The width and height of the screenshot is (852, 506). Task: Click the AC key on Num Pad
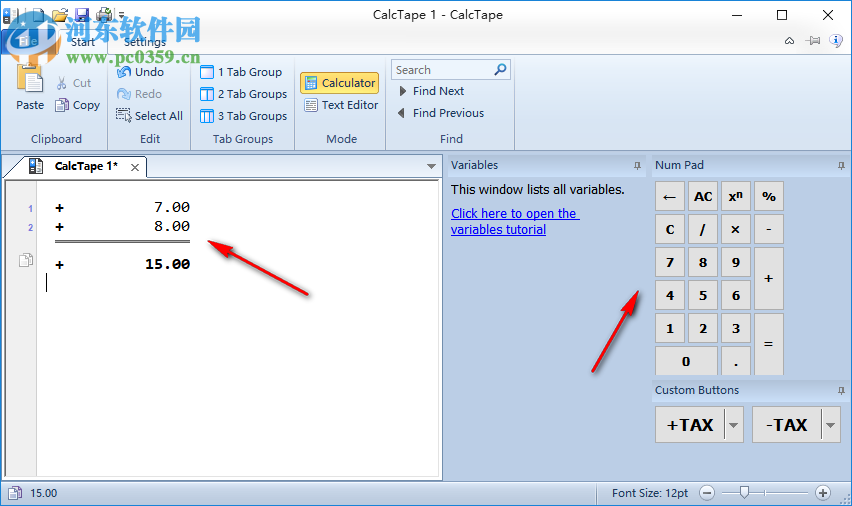point(703,196)
